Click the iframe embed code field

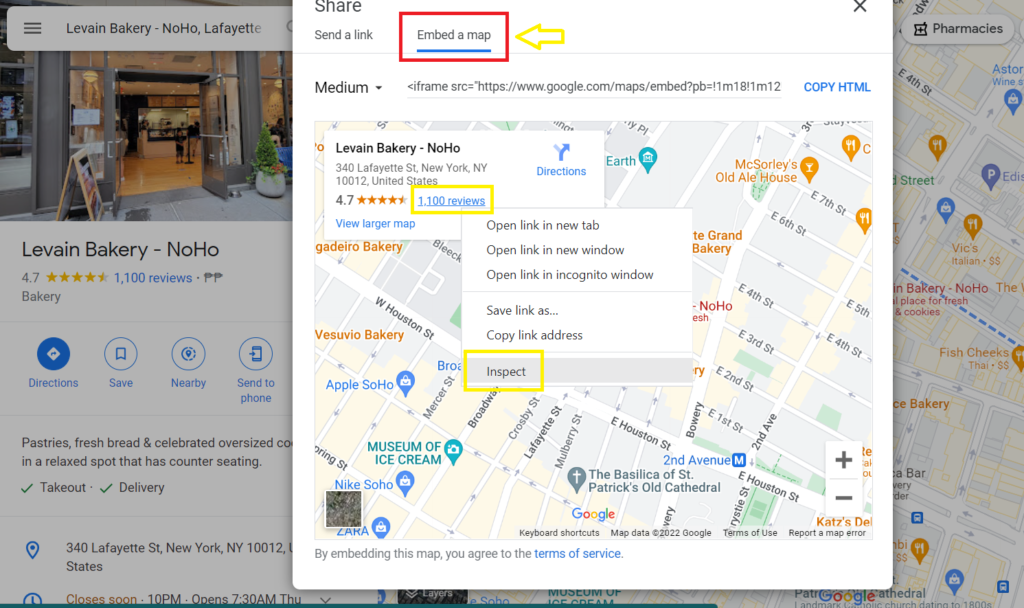(x=594, y=87)
